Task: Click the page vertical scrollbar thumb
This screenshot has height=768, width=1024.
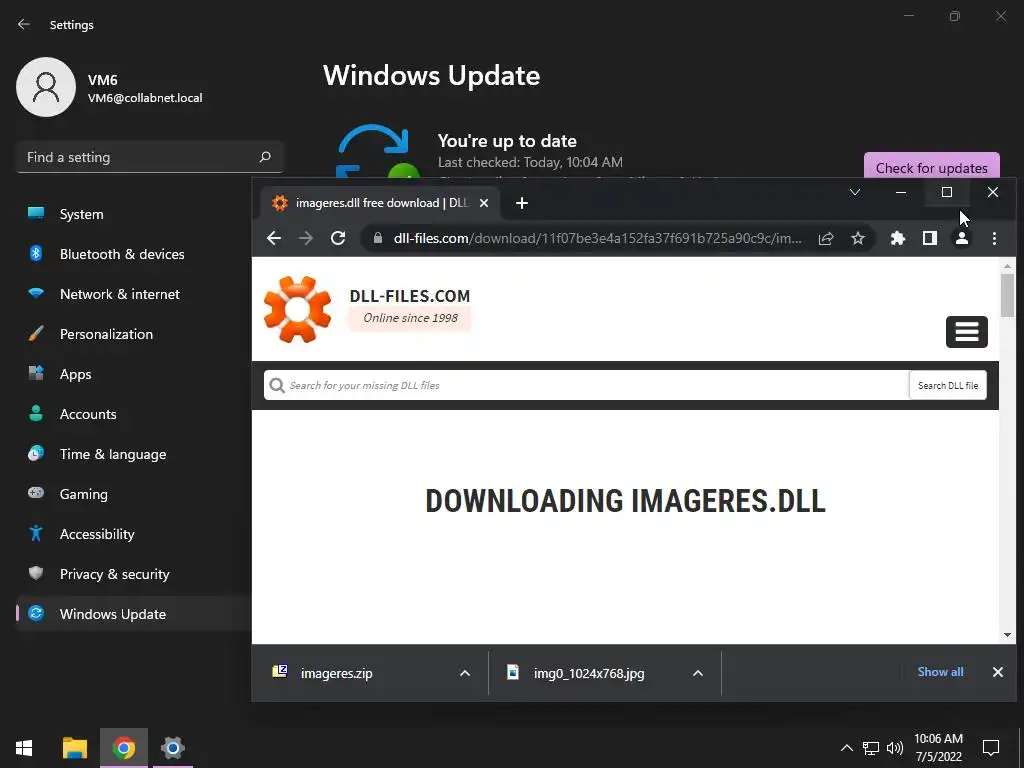Action: [1007, 295]
